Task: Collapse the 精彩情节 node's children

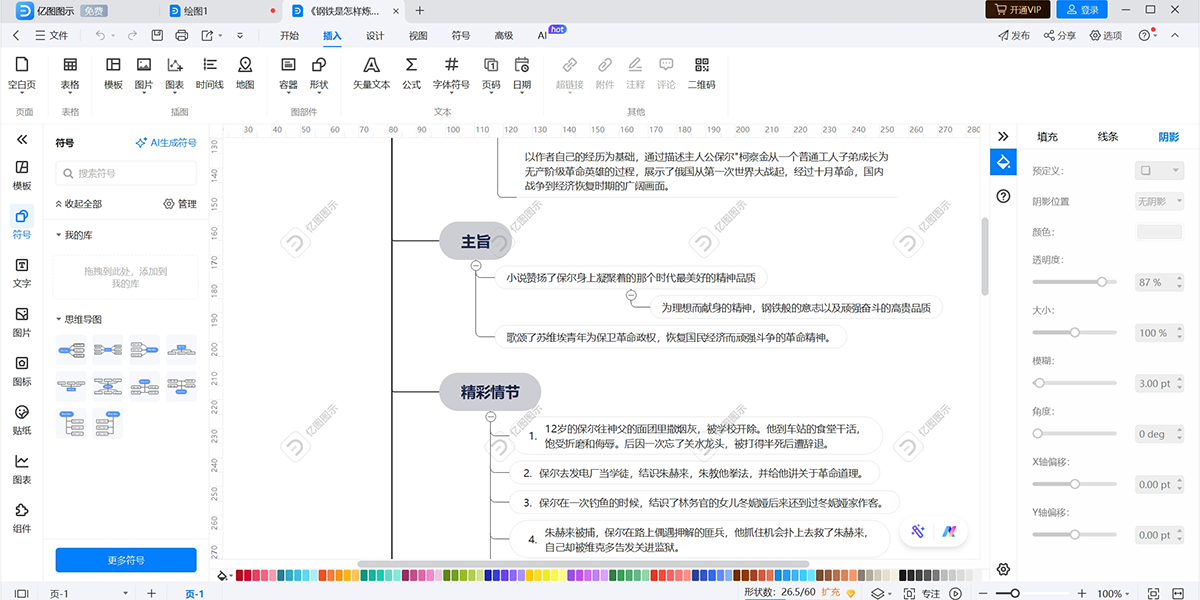Action: tap(491, 417)
